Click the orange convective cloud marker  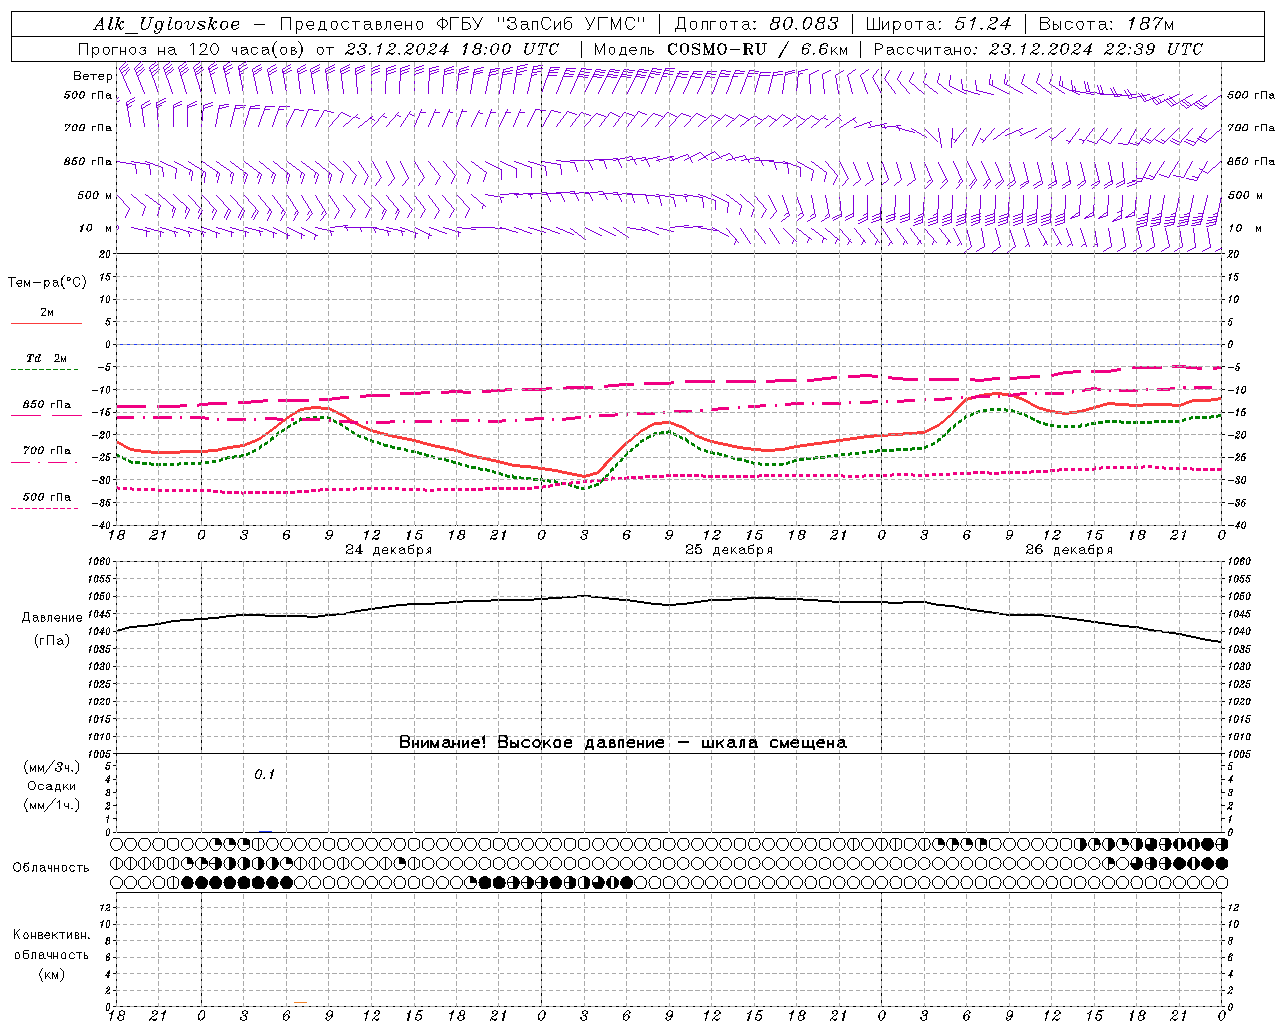click(300, 1003)
